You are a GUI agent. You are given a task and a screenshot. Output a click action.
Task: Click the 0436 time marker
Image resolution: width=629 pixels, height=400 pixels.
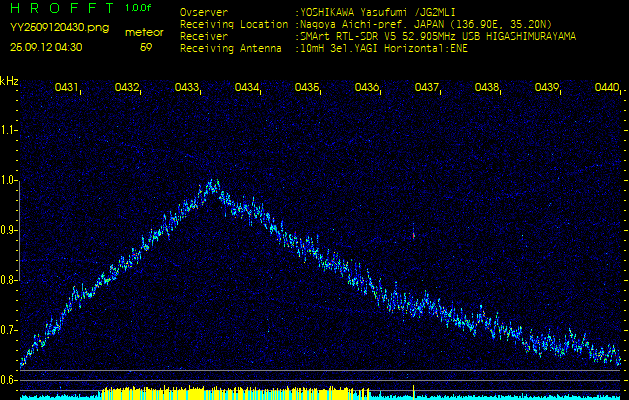(x=367, y=88)
